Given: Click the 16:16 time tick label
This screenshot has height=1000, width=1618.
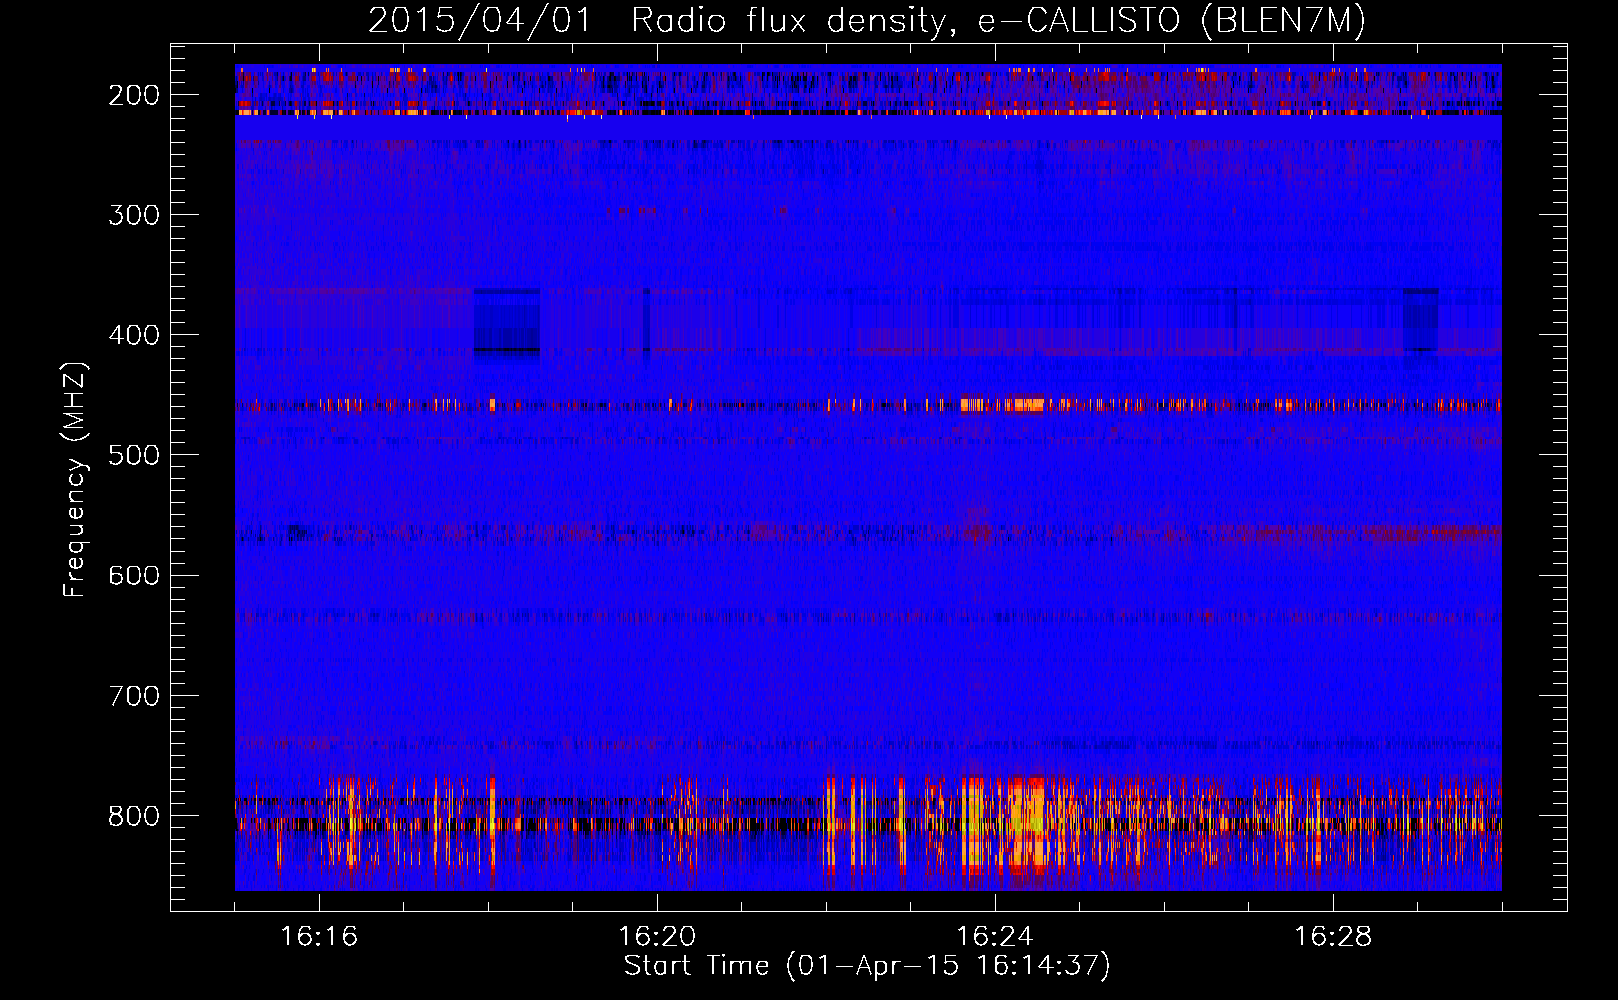Looking at the screenshot, I should pyautogui.click(x=319, y=936).
